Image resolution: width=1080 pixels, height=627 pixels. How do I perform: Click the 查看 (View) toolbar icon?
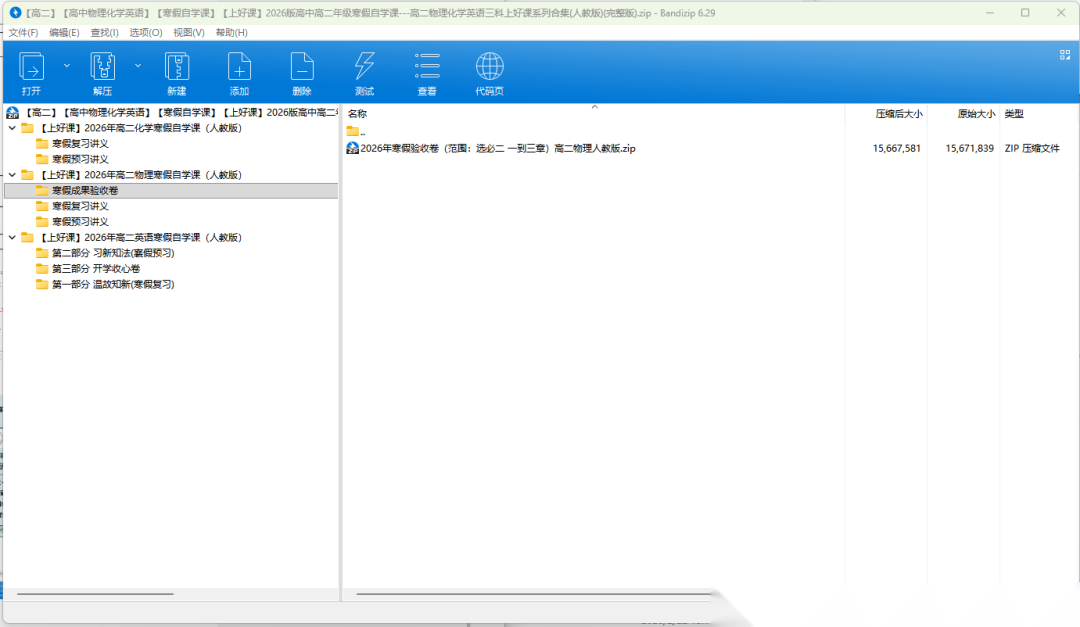[x=427, y=68]
